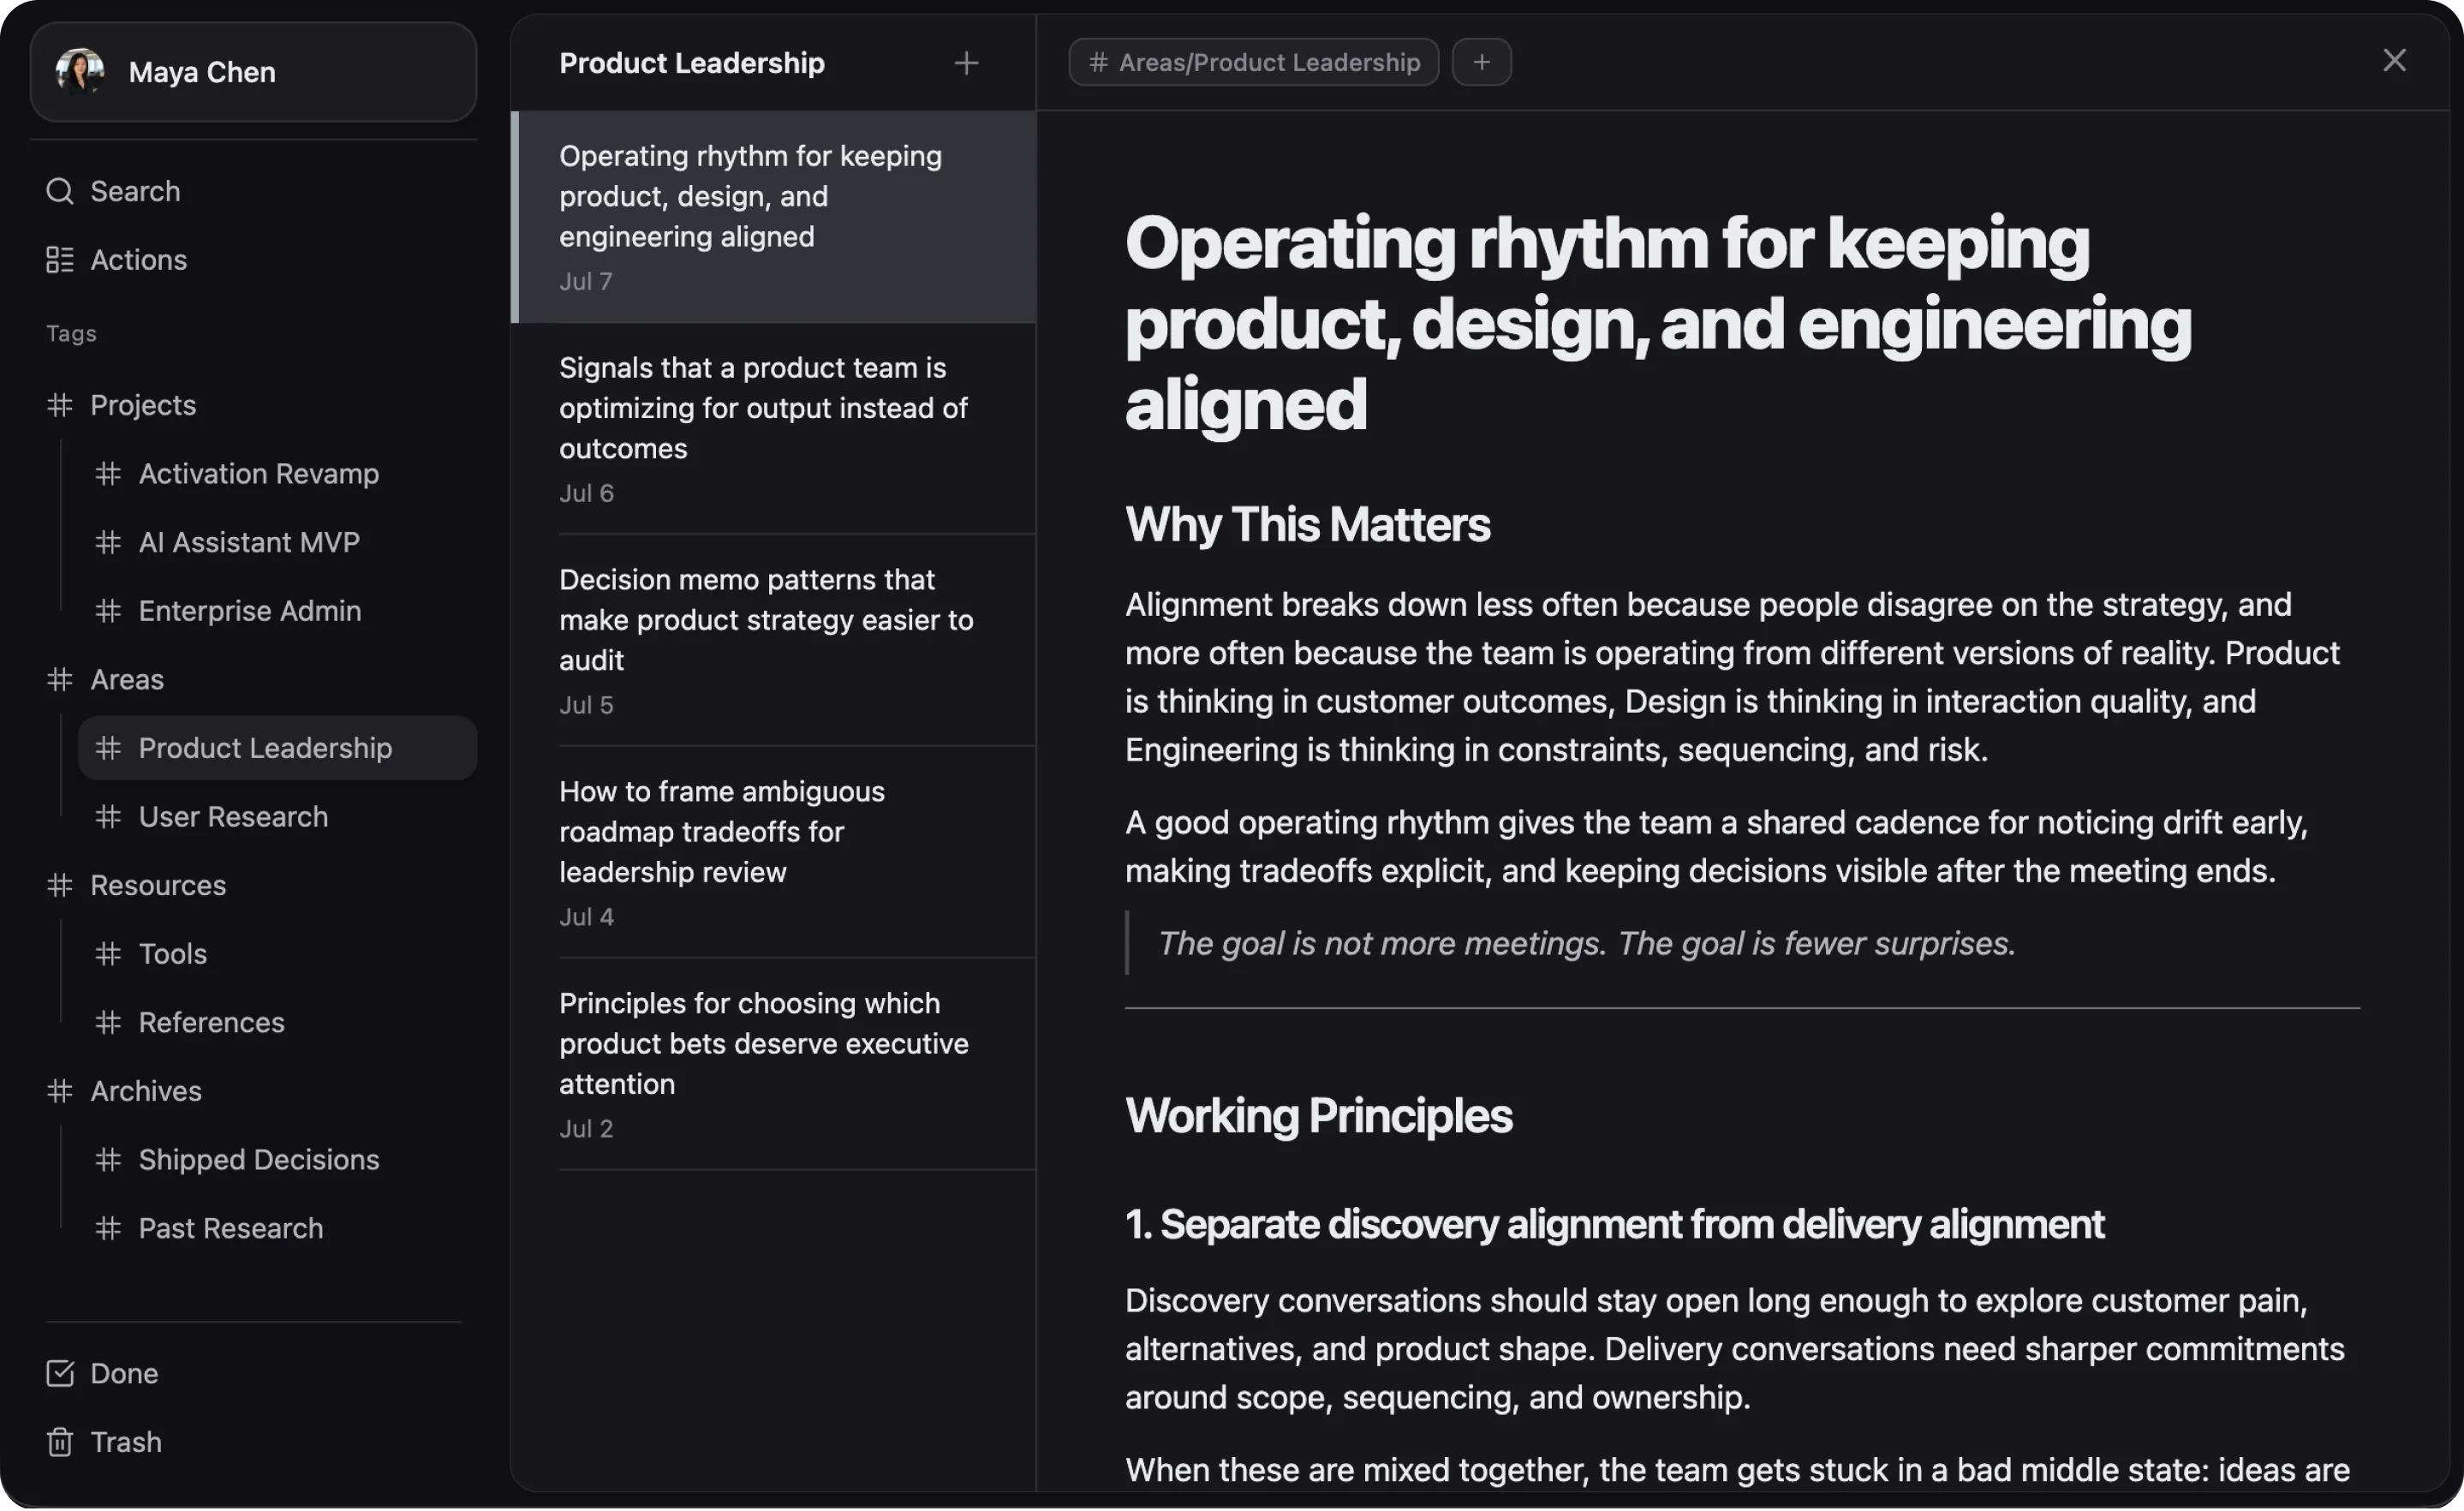Click heading Separate discovery alignment from delivery
The height and width of the screenshot is (1511, 2464).
[x=1615, y=1225]
